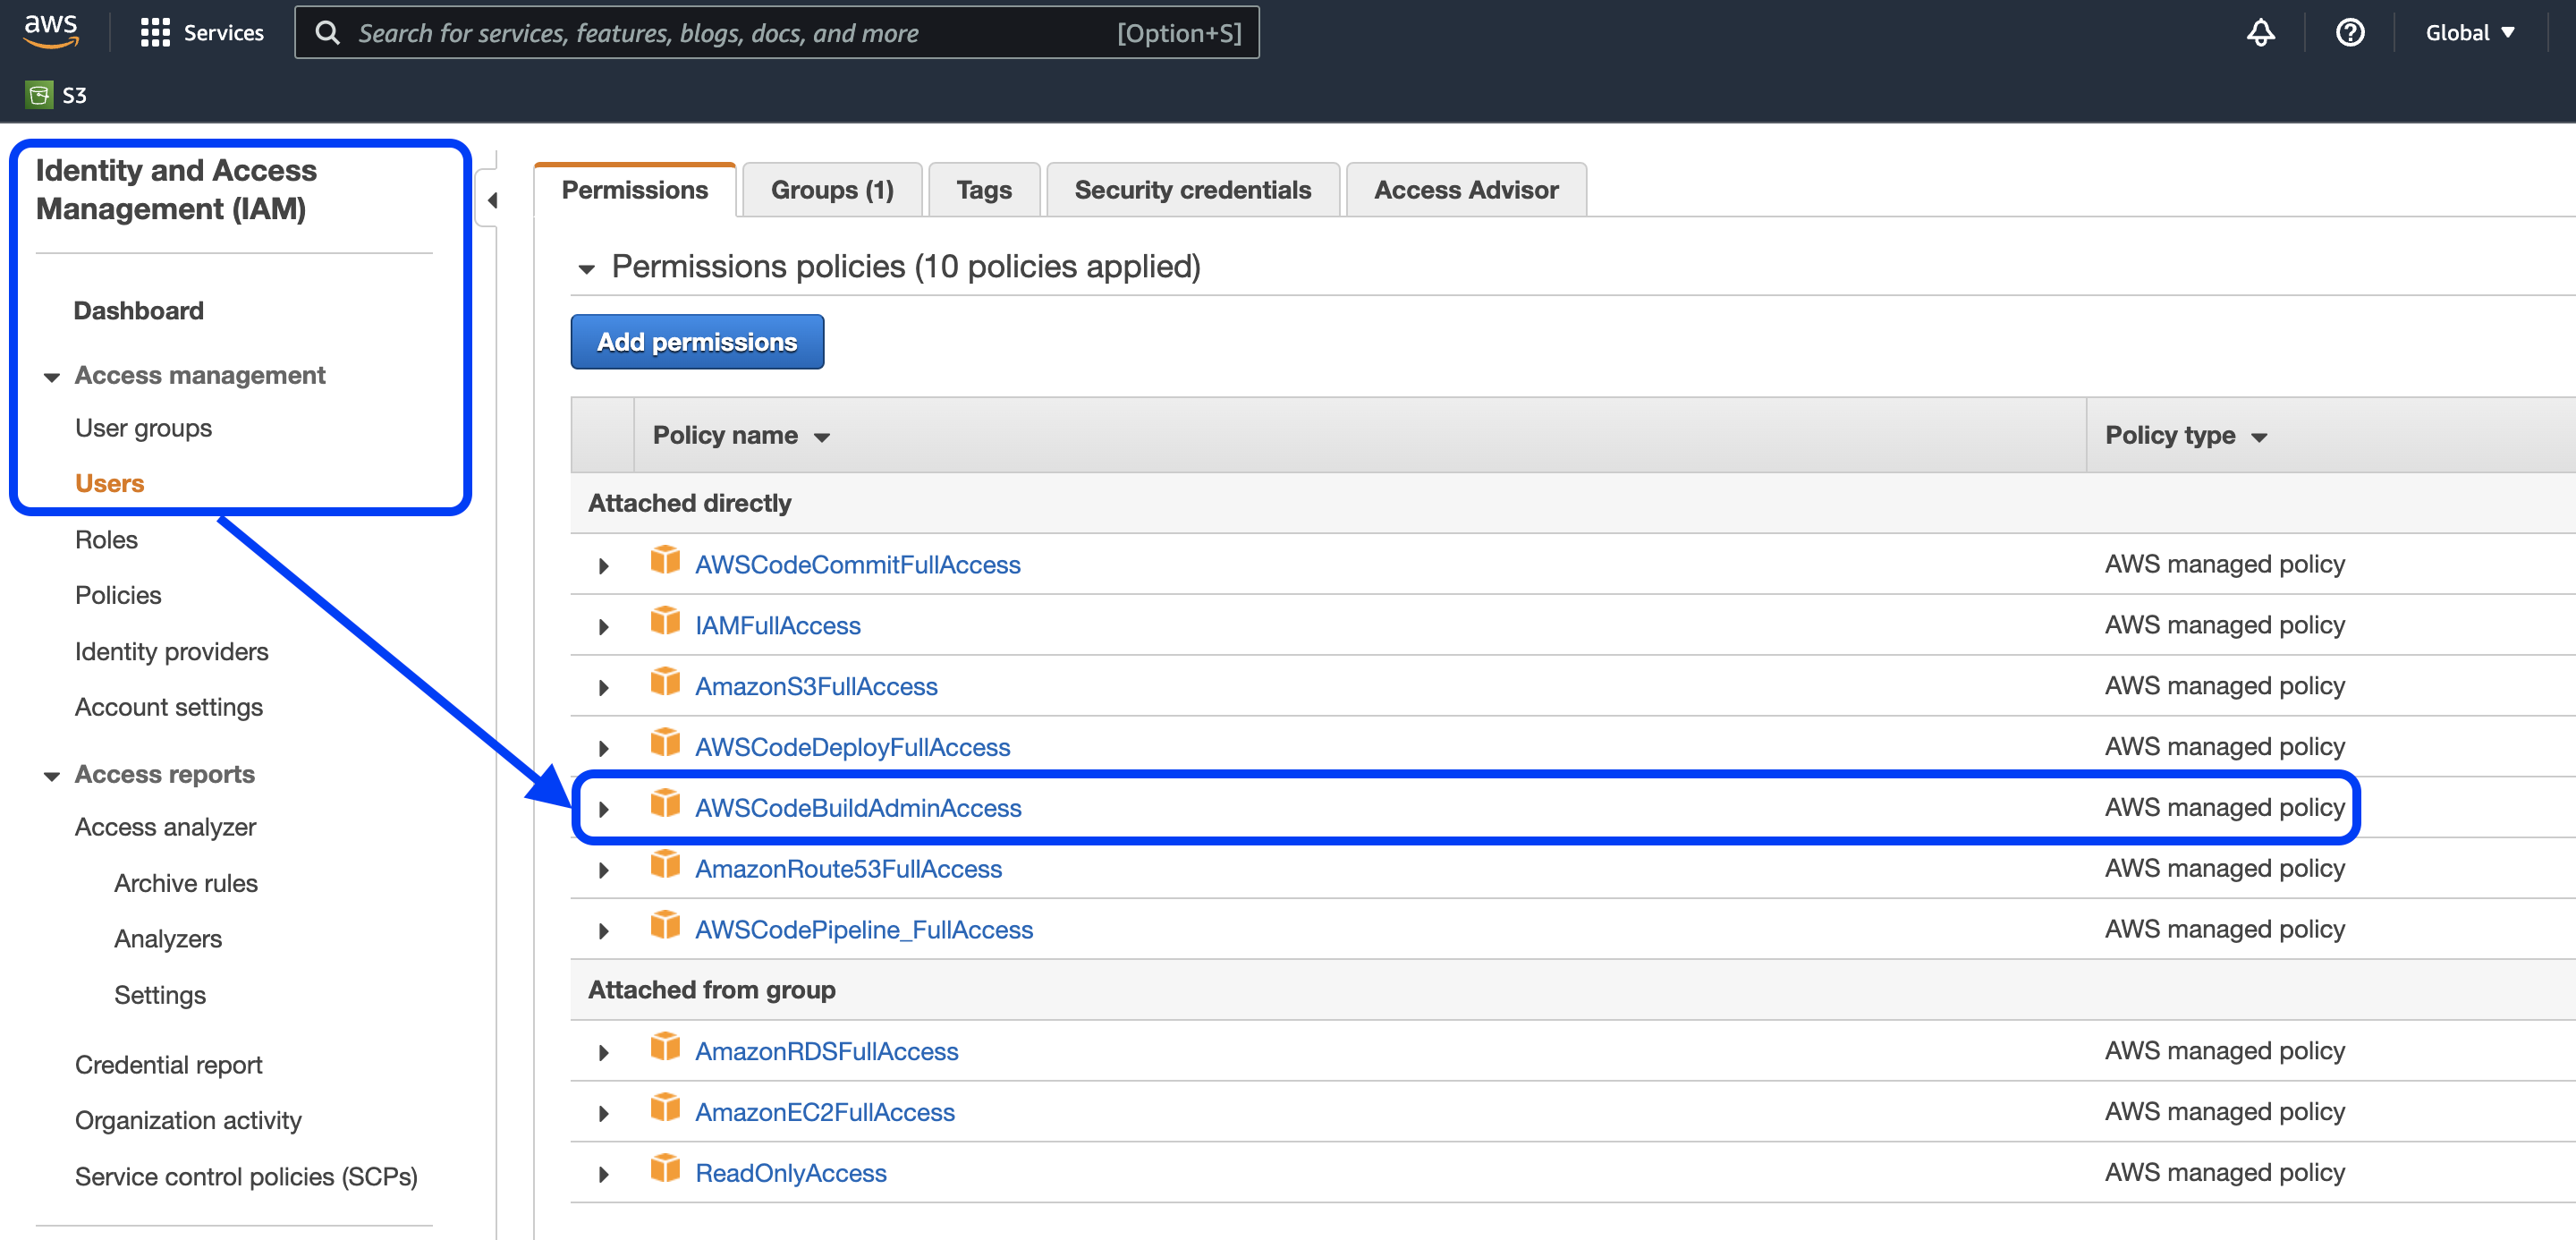2576x1240 pixels.
Task: Click the notifications bell icon
Action: (x=2260, y=33)
